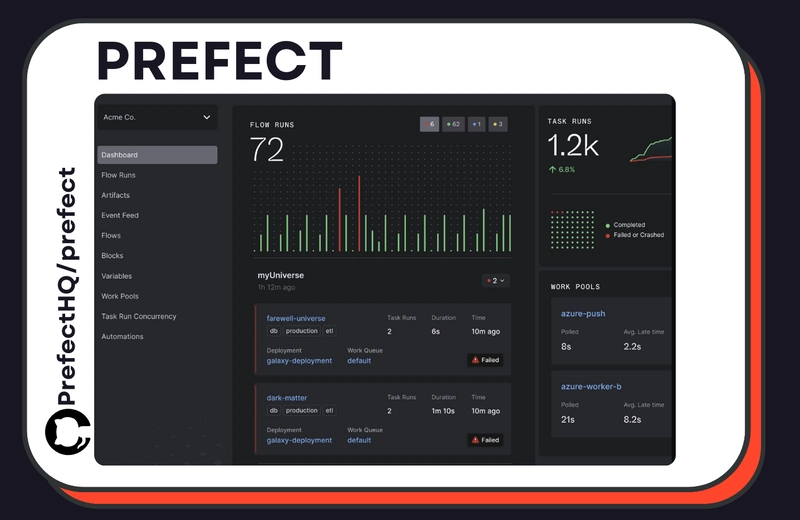Click the 72 flow runs count
The height and width of the screenshot is (520, 800).
267,150
